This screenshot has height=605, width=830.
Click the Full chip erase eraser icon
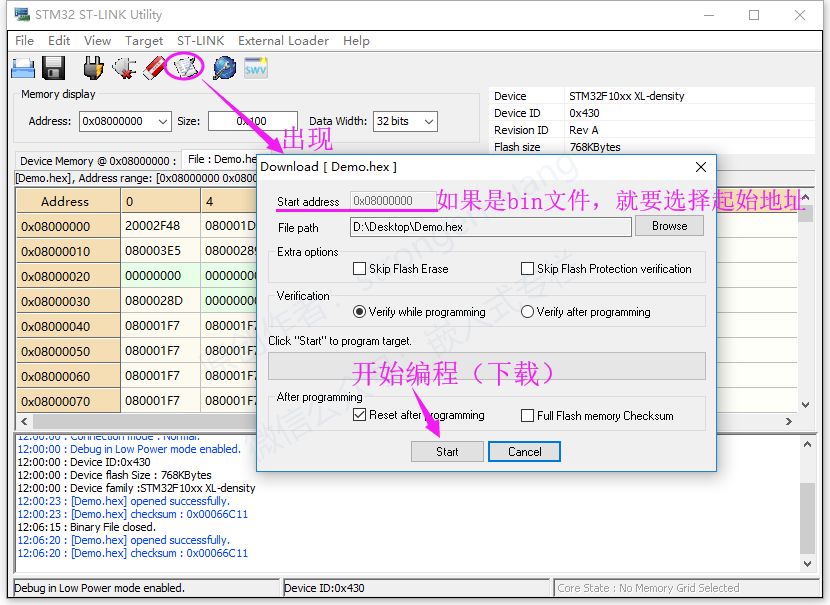[x=155, y=68]
